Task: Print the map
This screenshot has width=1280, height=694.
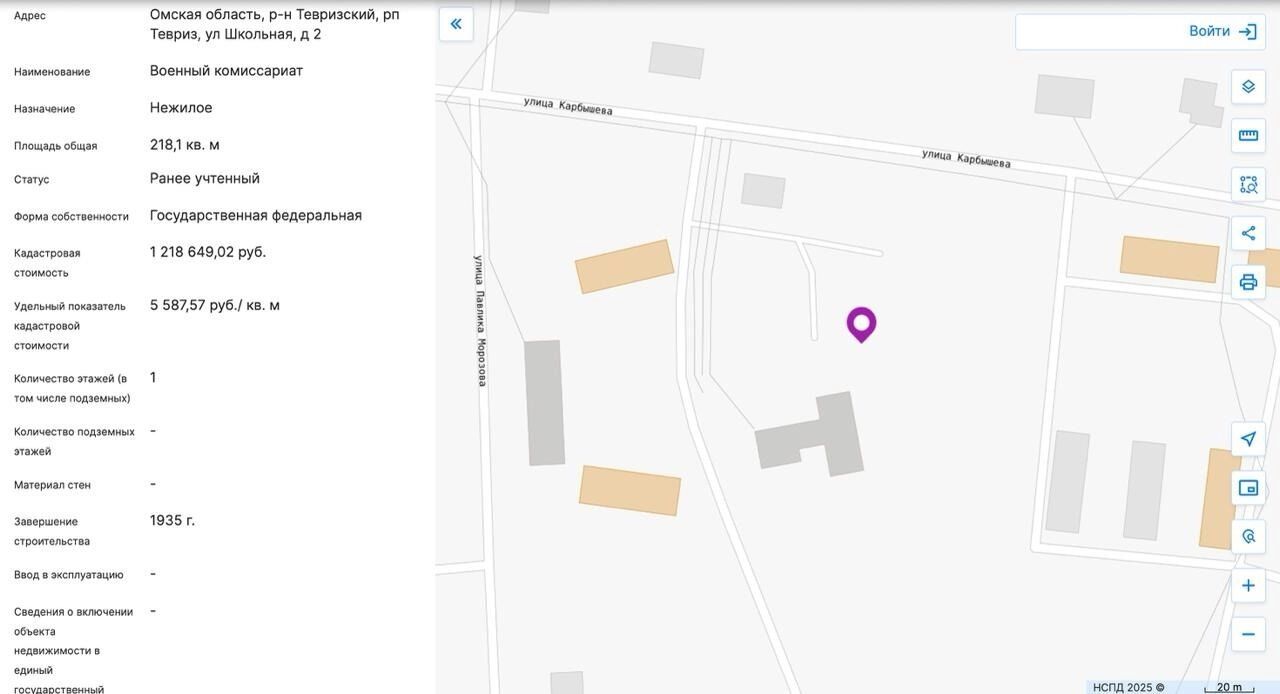Action: coord(1248,282)
